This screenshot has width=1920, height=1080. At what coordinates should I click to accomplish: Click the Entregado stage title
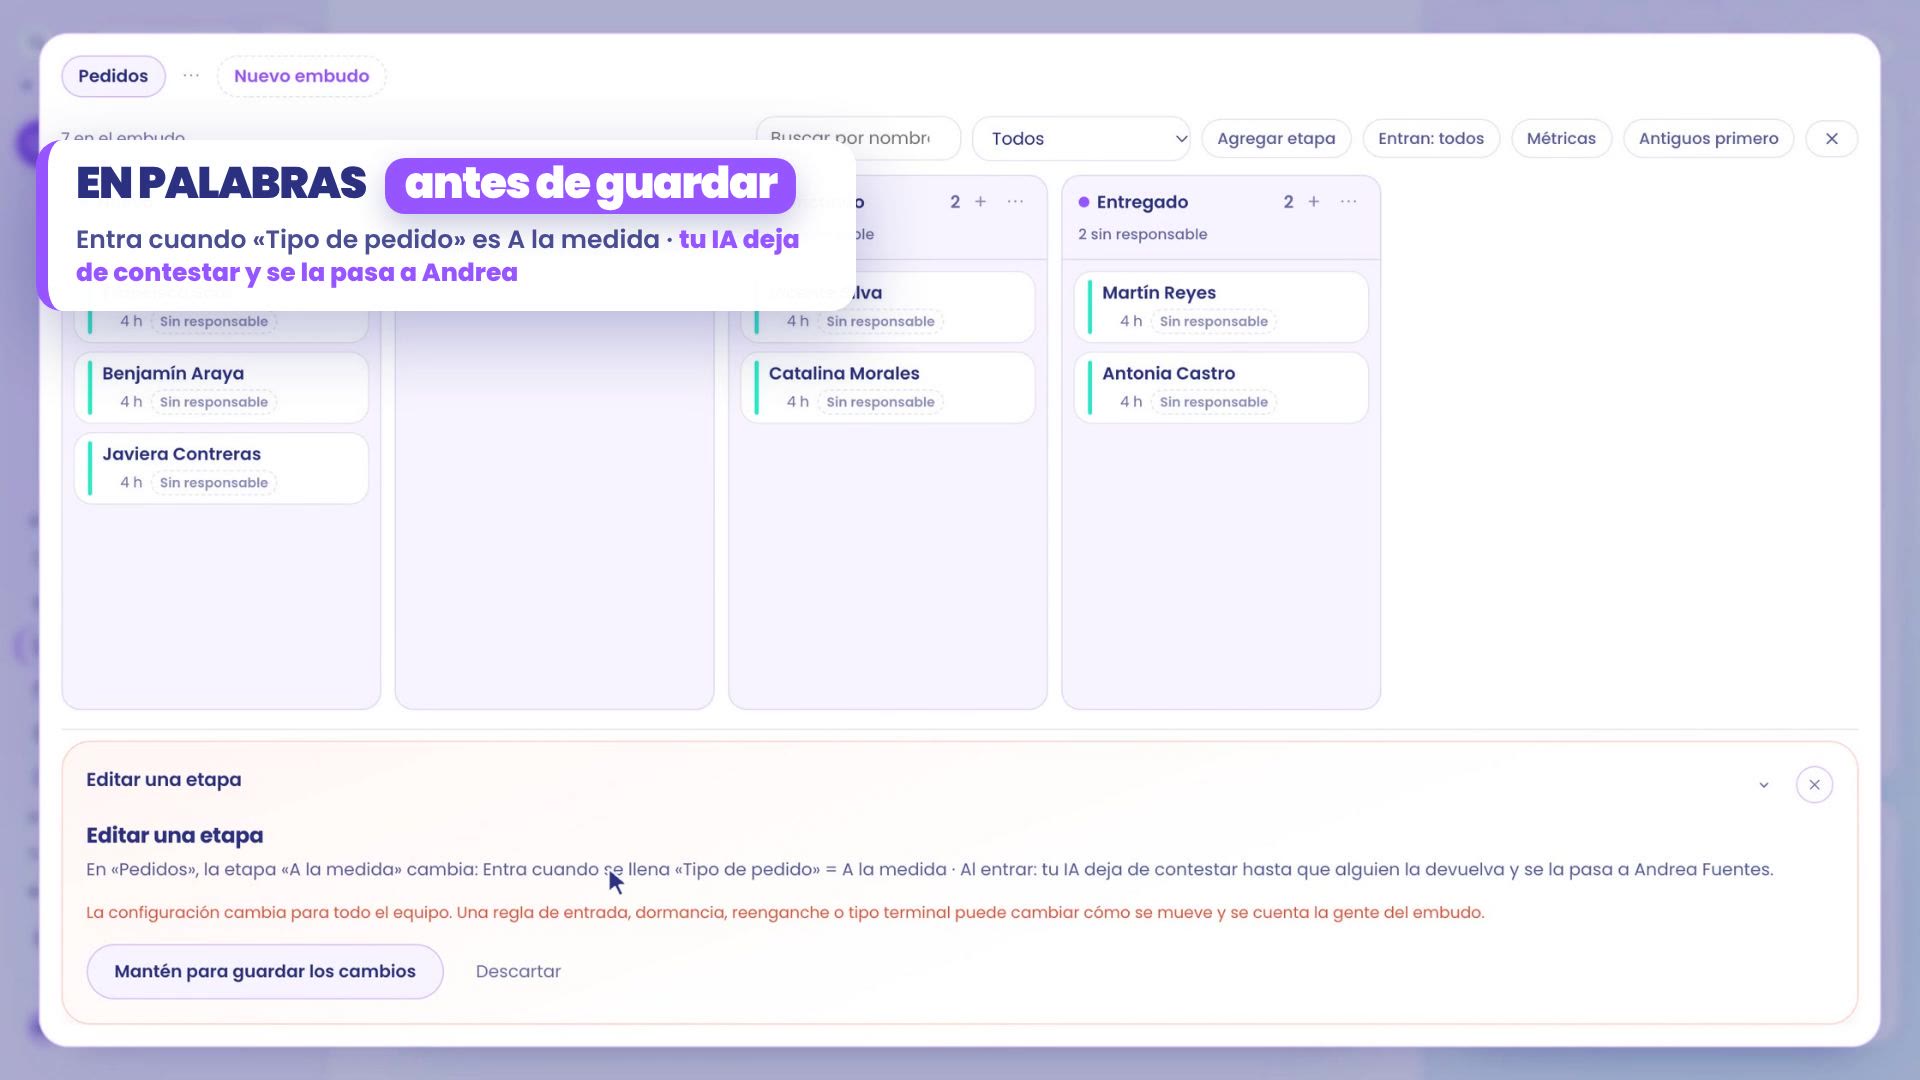pos(1142,202)
